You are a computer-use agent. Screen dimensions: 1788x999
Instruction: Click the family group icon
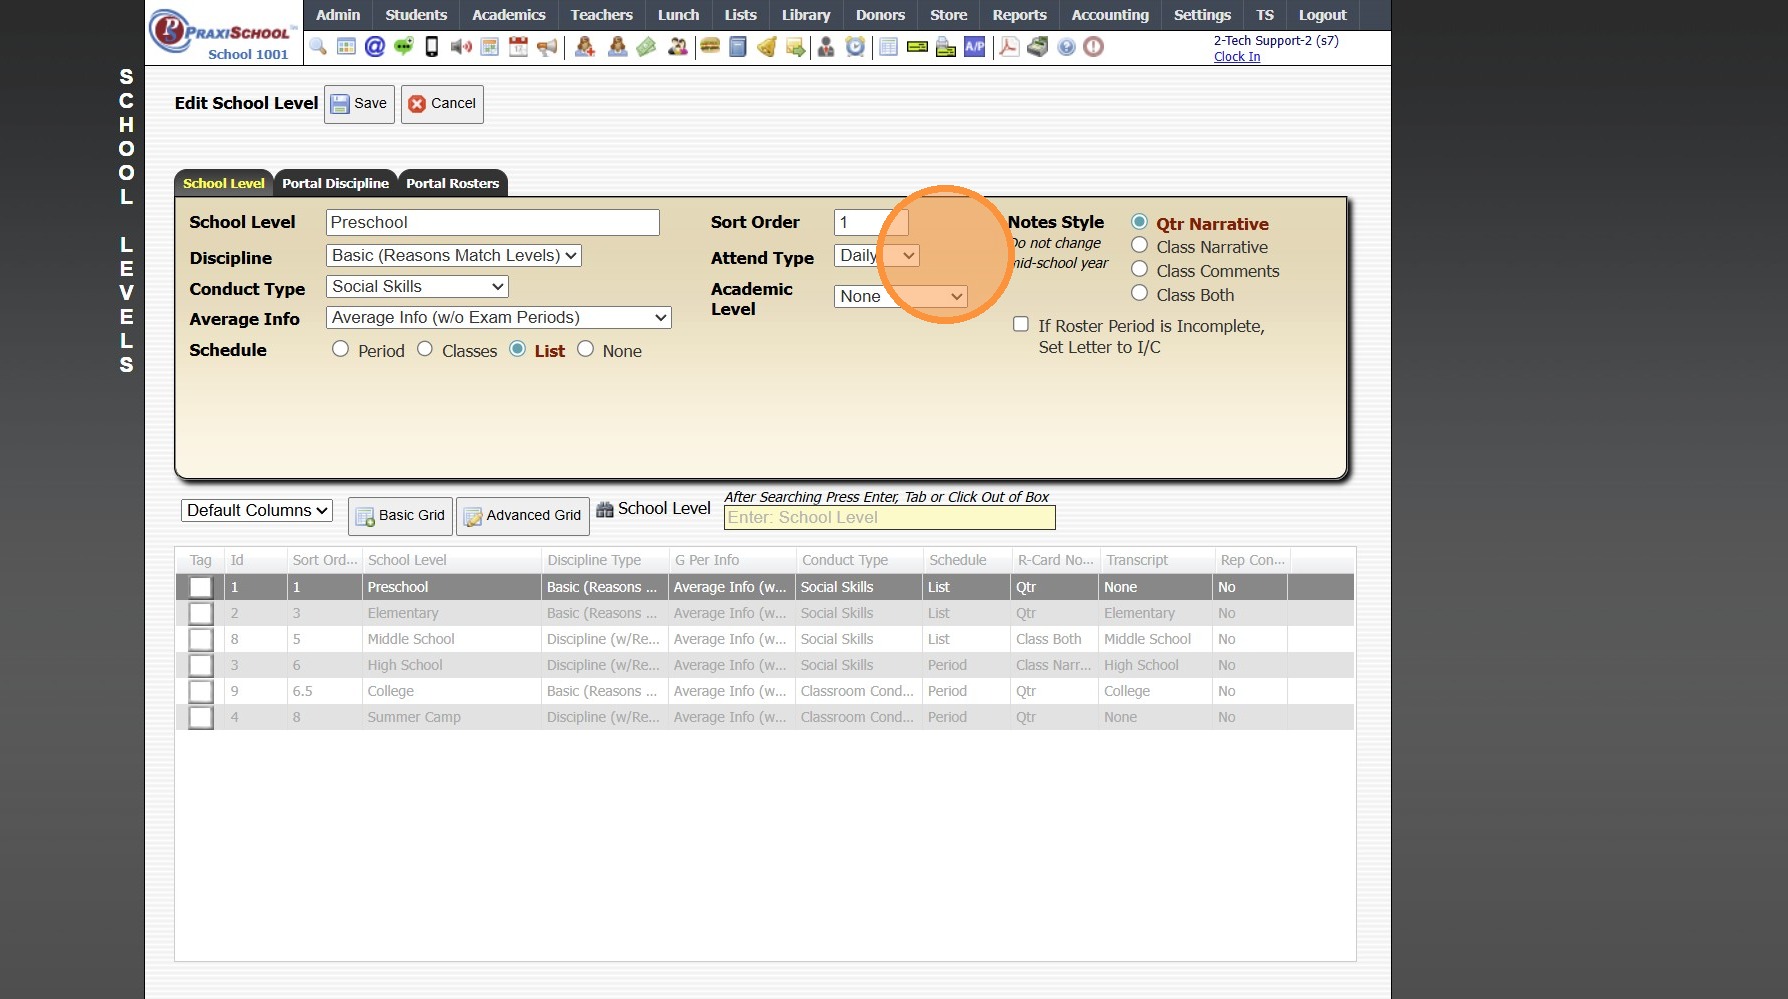click(678, 47)
